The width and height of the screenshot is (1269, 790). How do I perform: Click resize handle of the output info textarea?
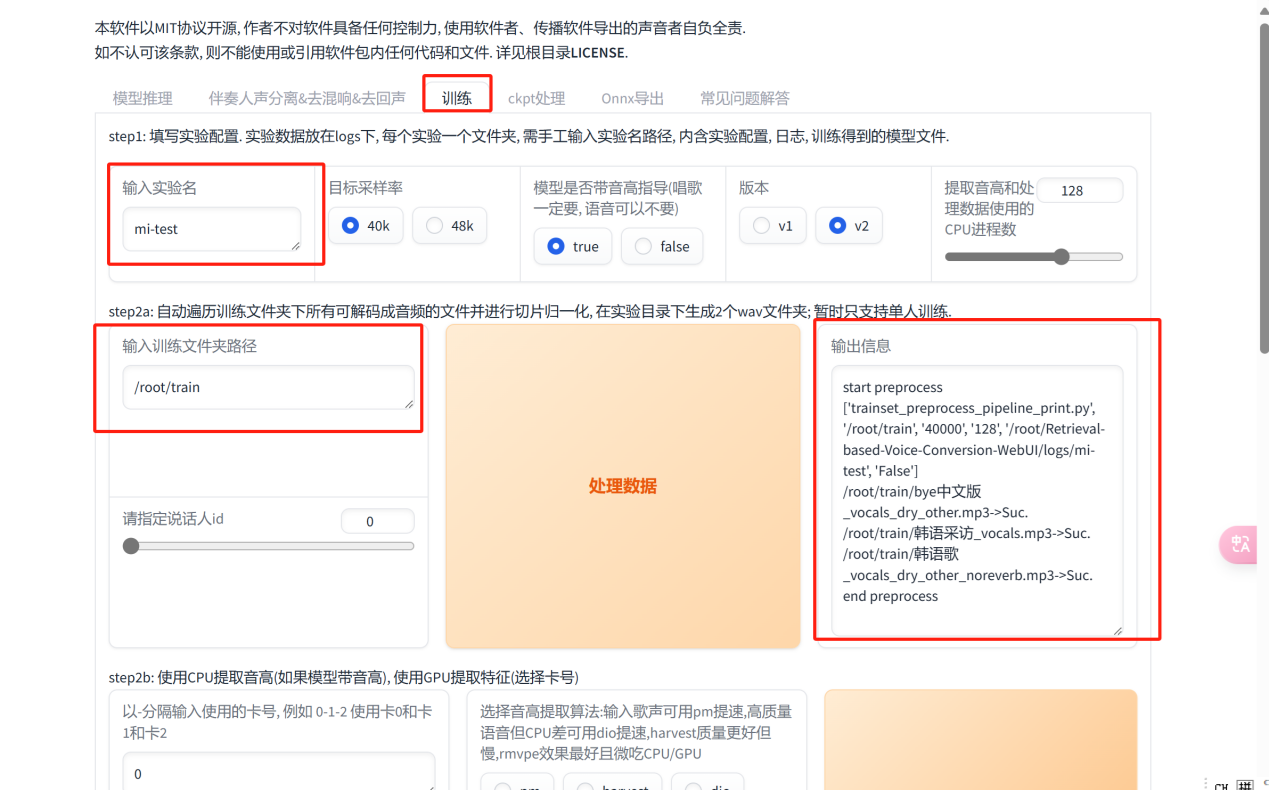(x=1117, y=630)
